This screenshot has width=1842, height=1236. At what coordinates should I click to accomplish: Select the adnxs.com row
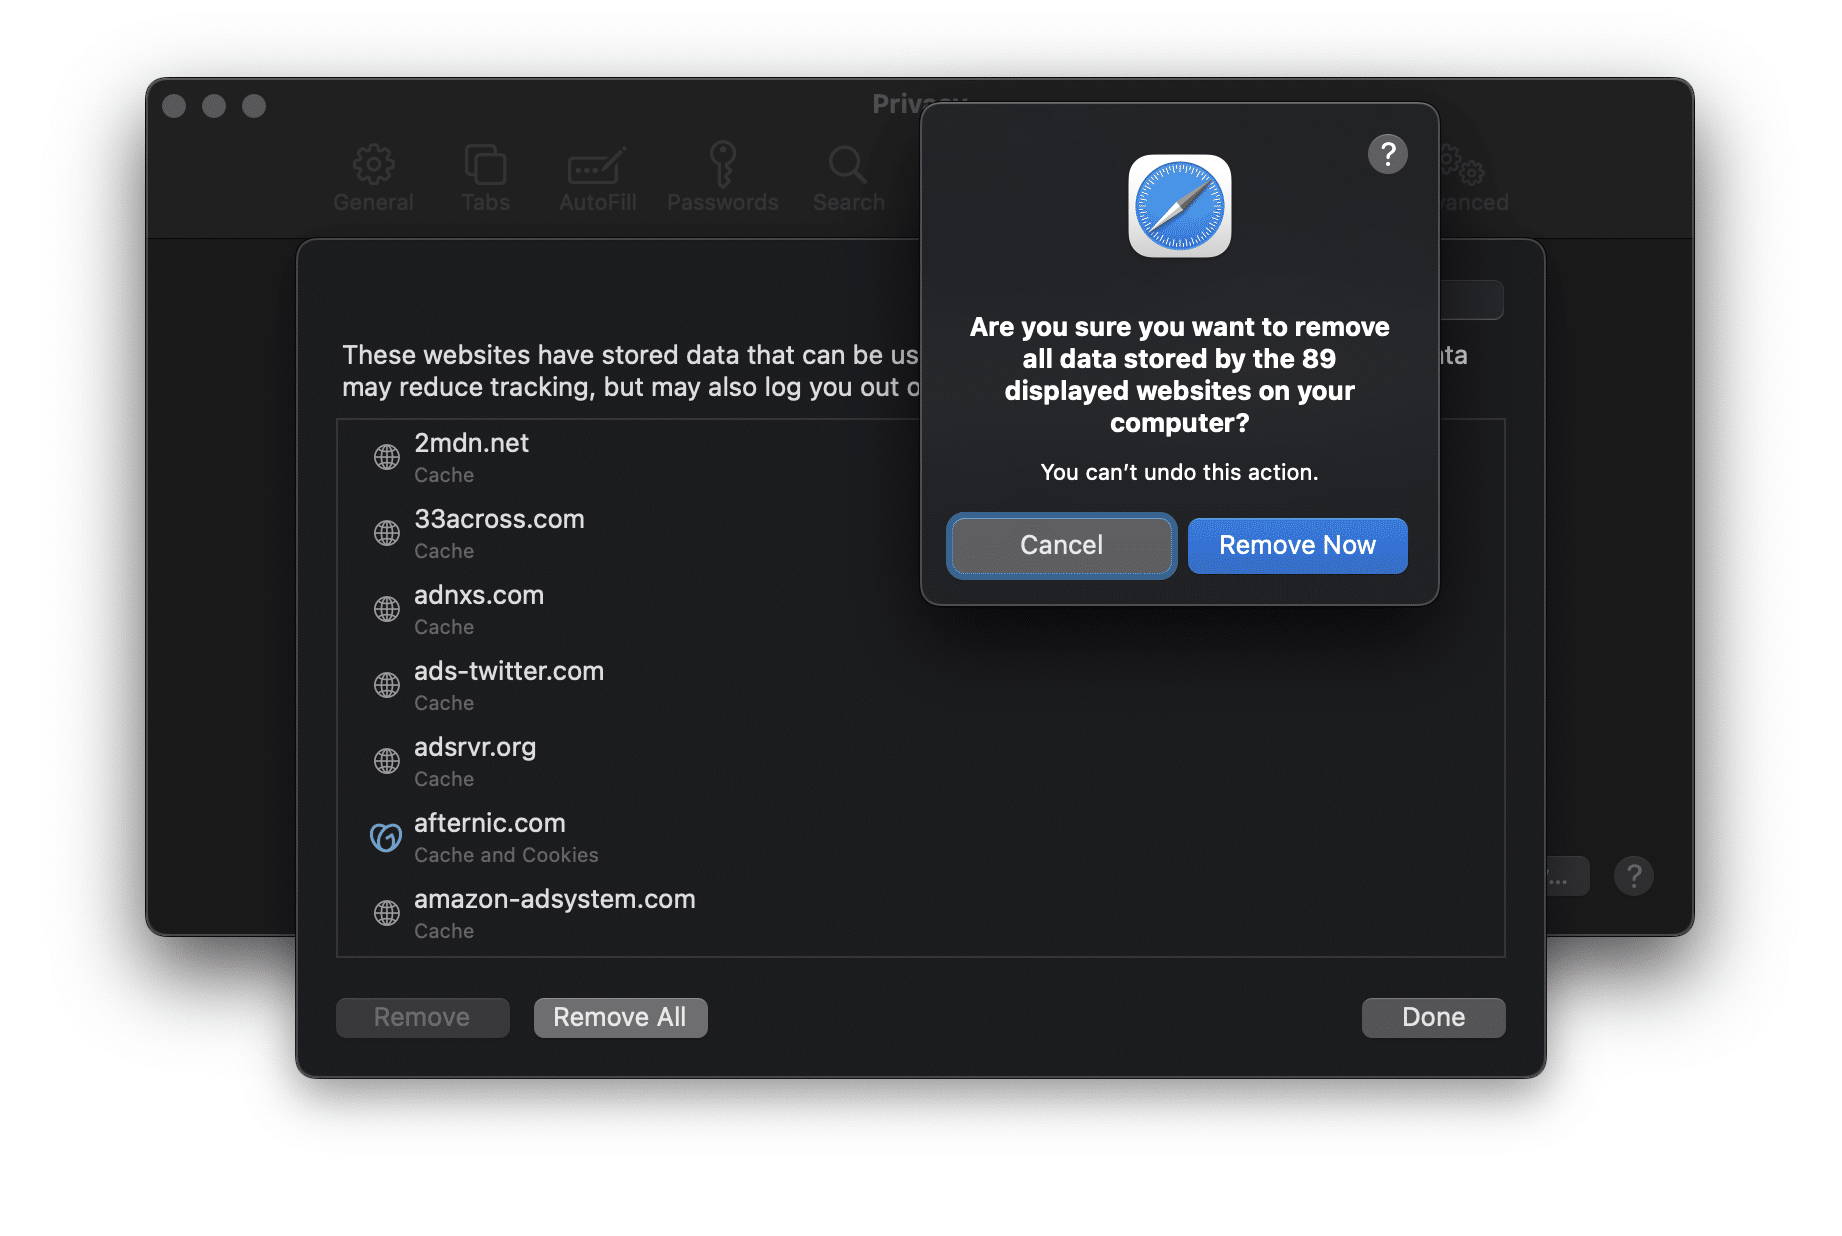pyautogui.click(x=479, y=609)
